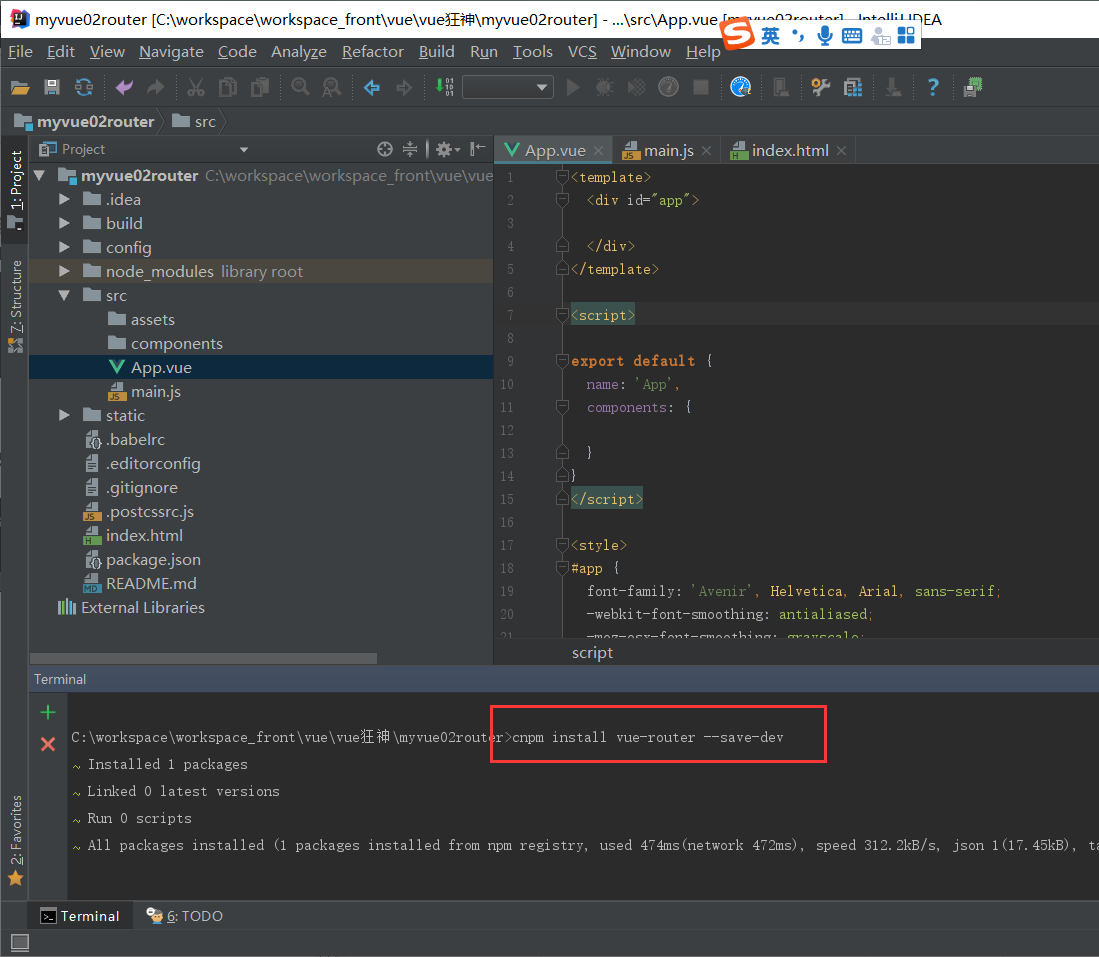The image size is (1099, 957).
Task: Click the scroll from source target icon
Action: click(x=385, y=149)
